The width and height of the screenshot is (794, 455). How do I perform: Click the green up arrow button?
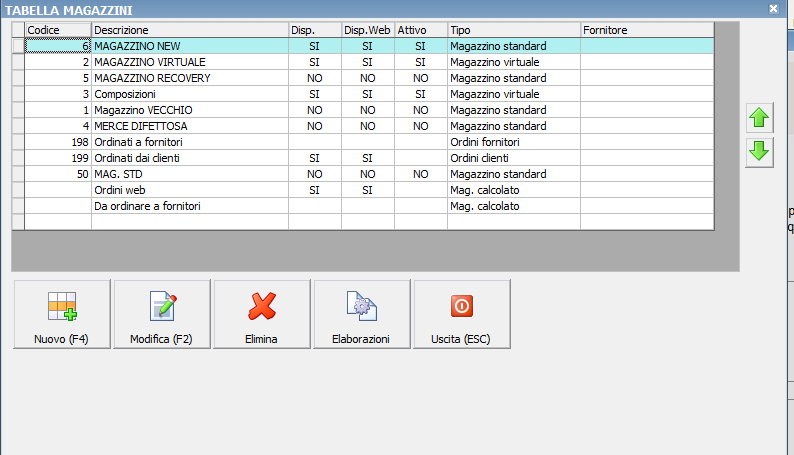[x=759, y=117]
